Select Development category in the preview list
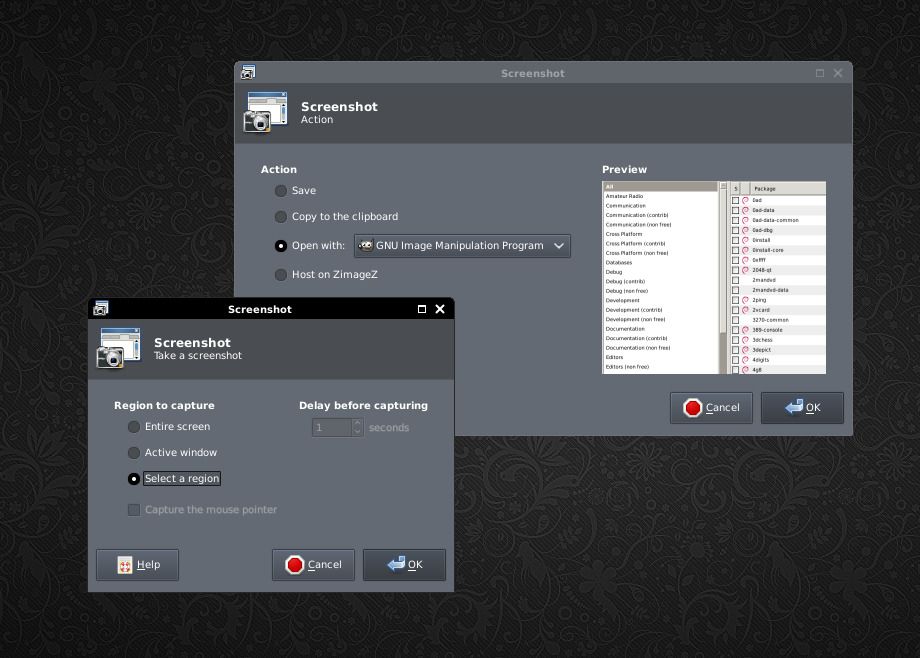 click(622, 300)
